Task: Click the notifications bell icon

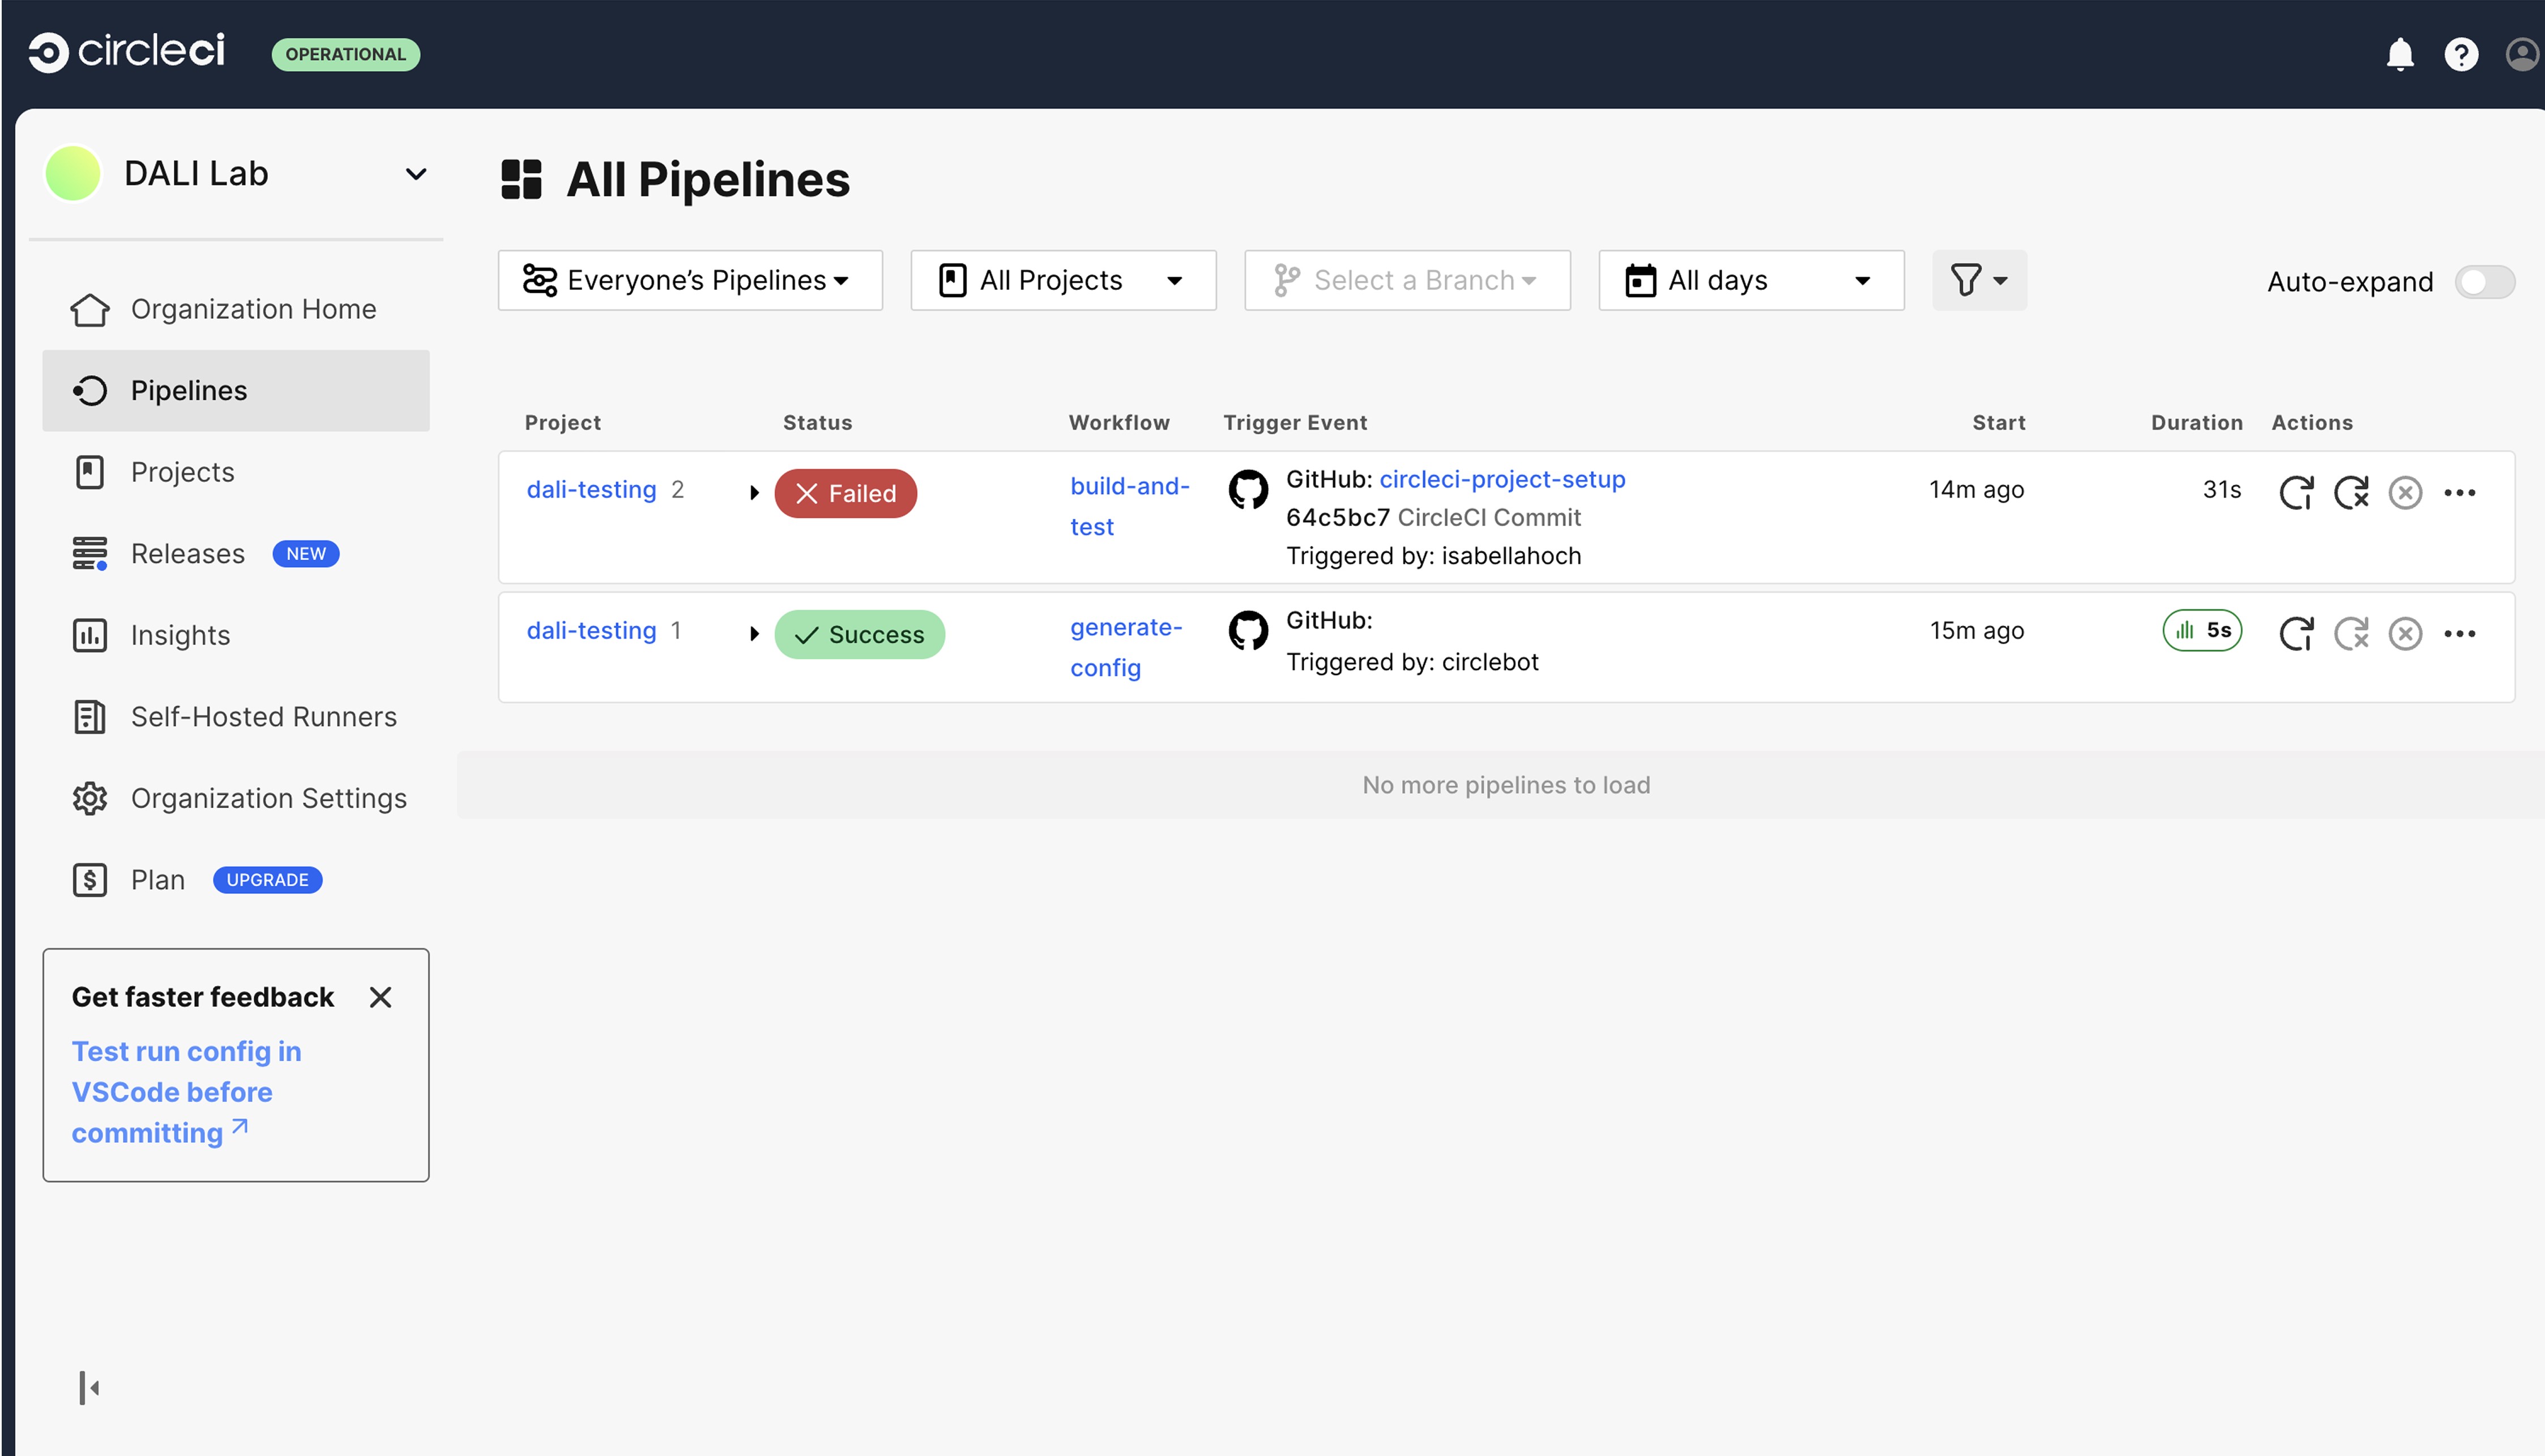Action: (2399, 54)
